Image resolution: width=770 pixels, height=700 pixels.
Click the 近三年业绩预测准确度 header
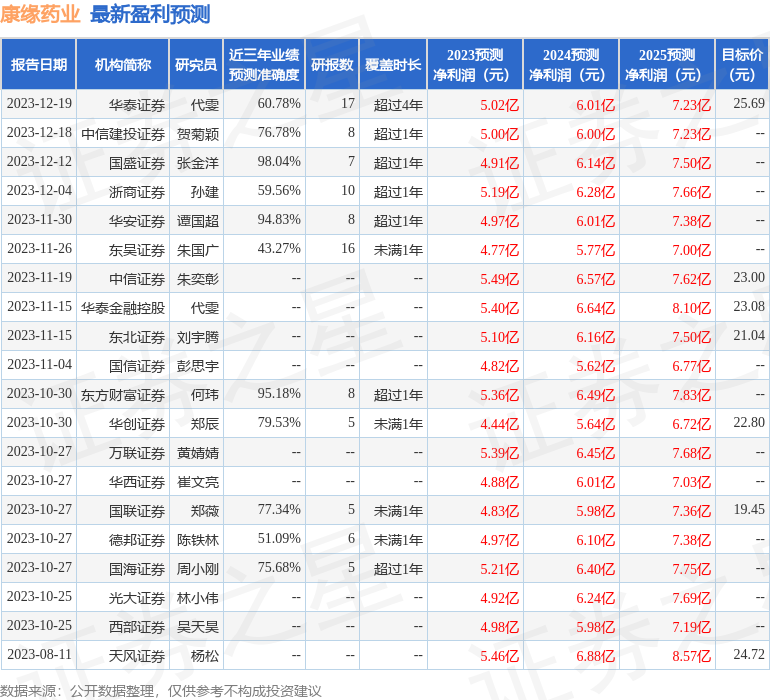coord(264,64)
